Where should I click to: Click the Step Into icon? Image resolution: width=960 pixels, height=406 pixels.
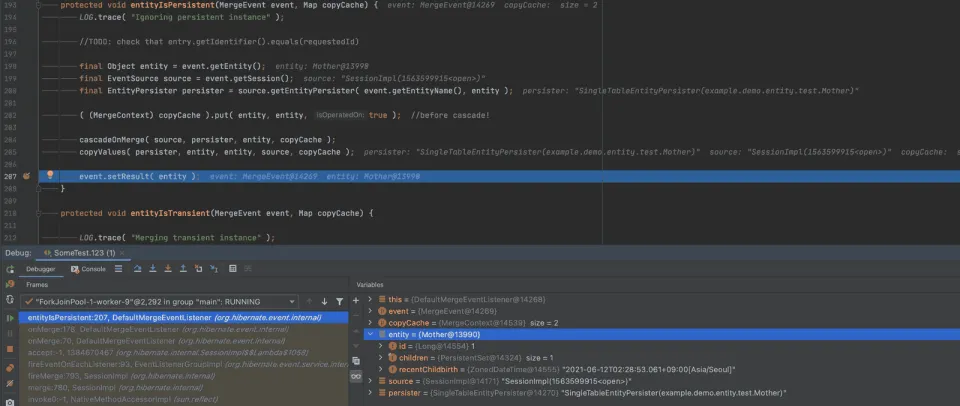click(x=152, y=269)
